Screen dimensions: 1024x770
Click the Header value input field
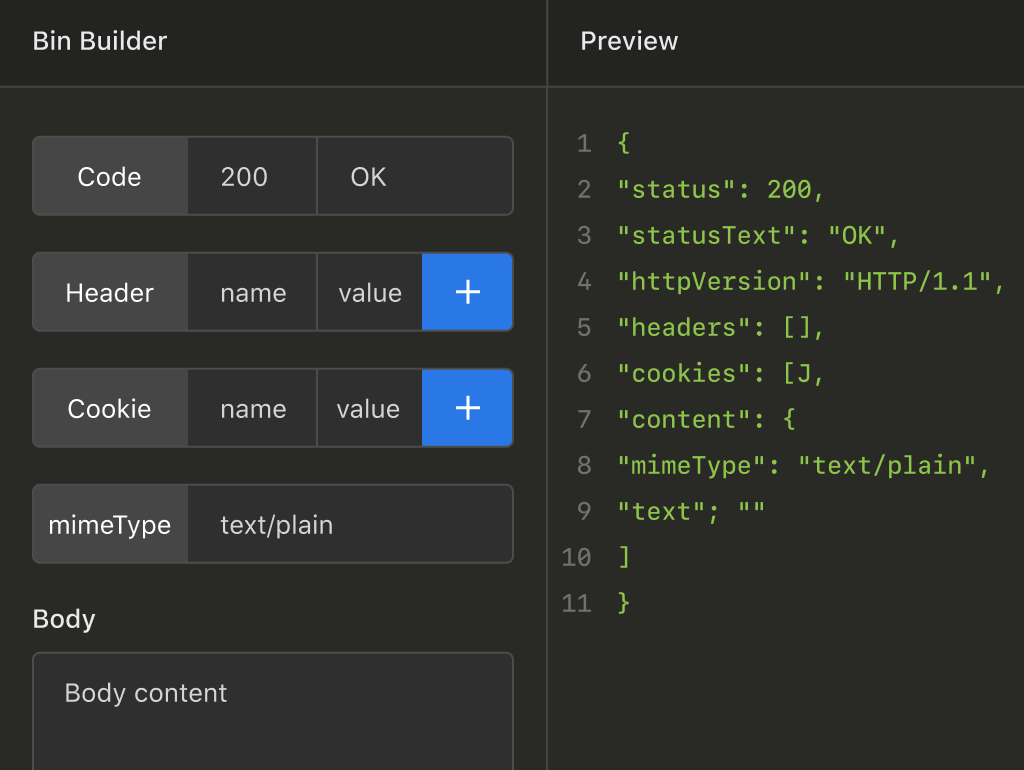pyautogui.click(x=369, y=293)
